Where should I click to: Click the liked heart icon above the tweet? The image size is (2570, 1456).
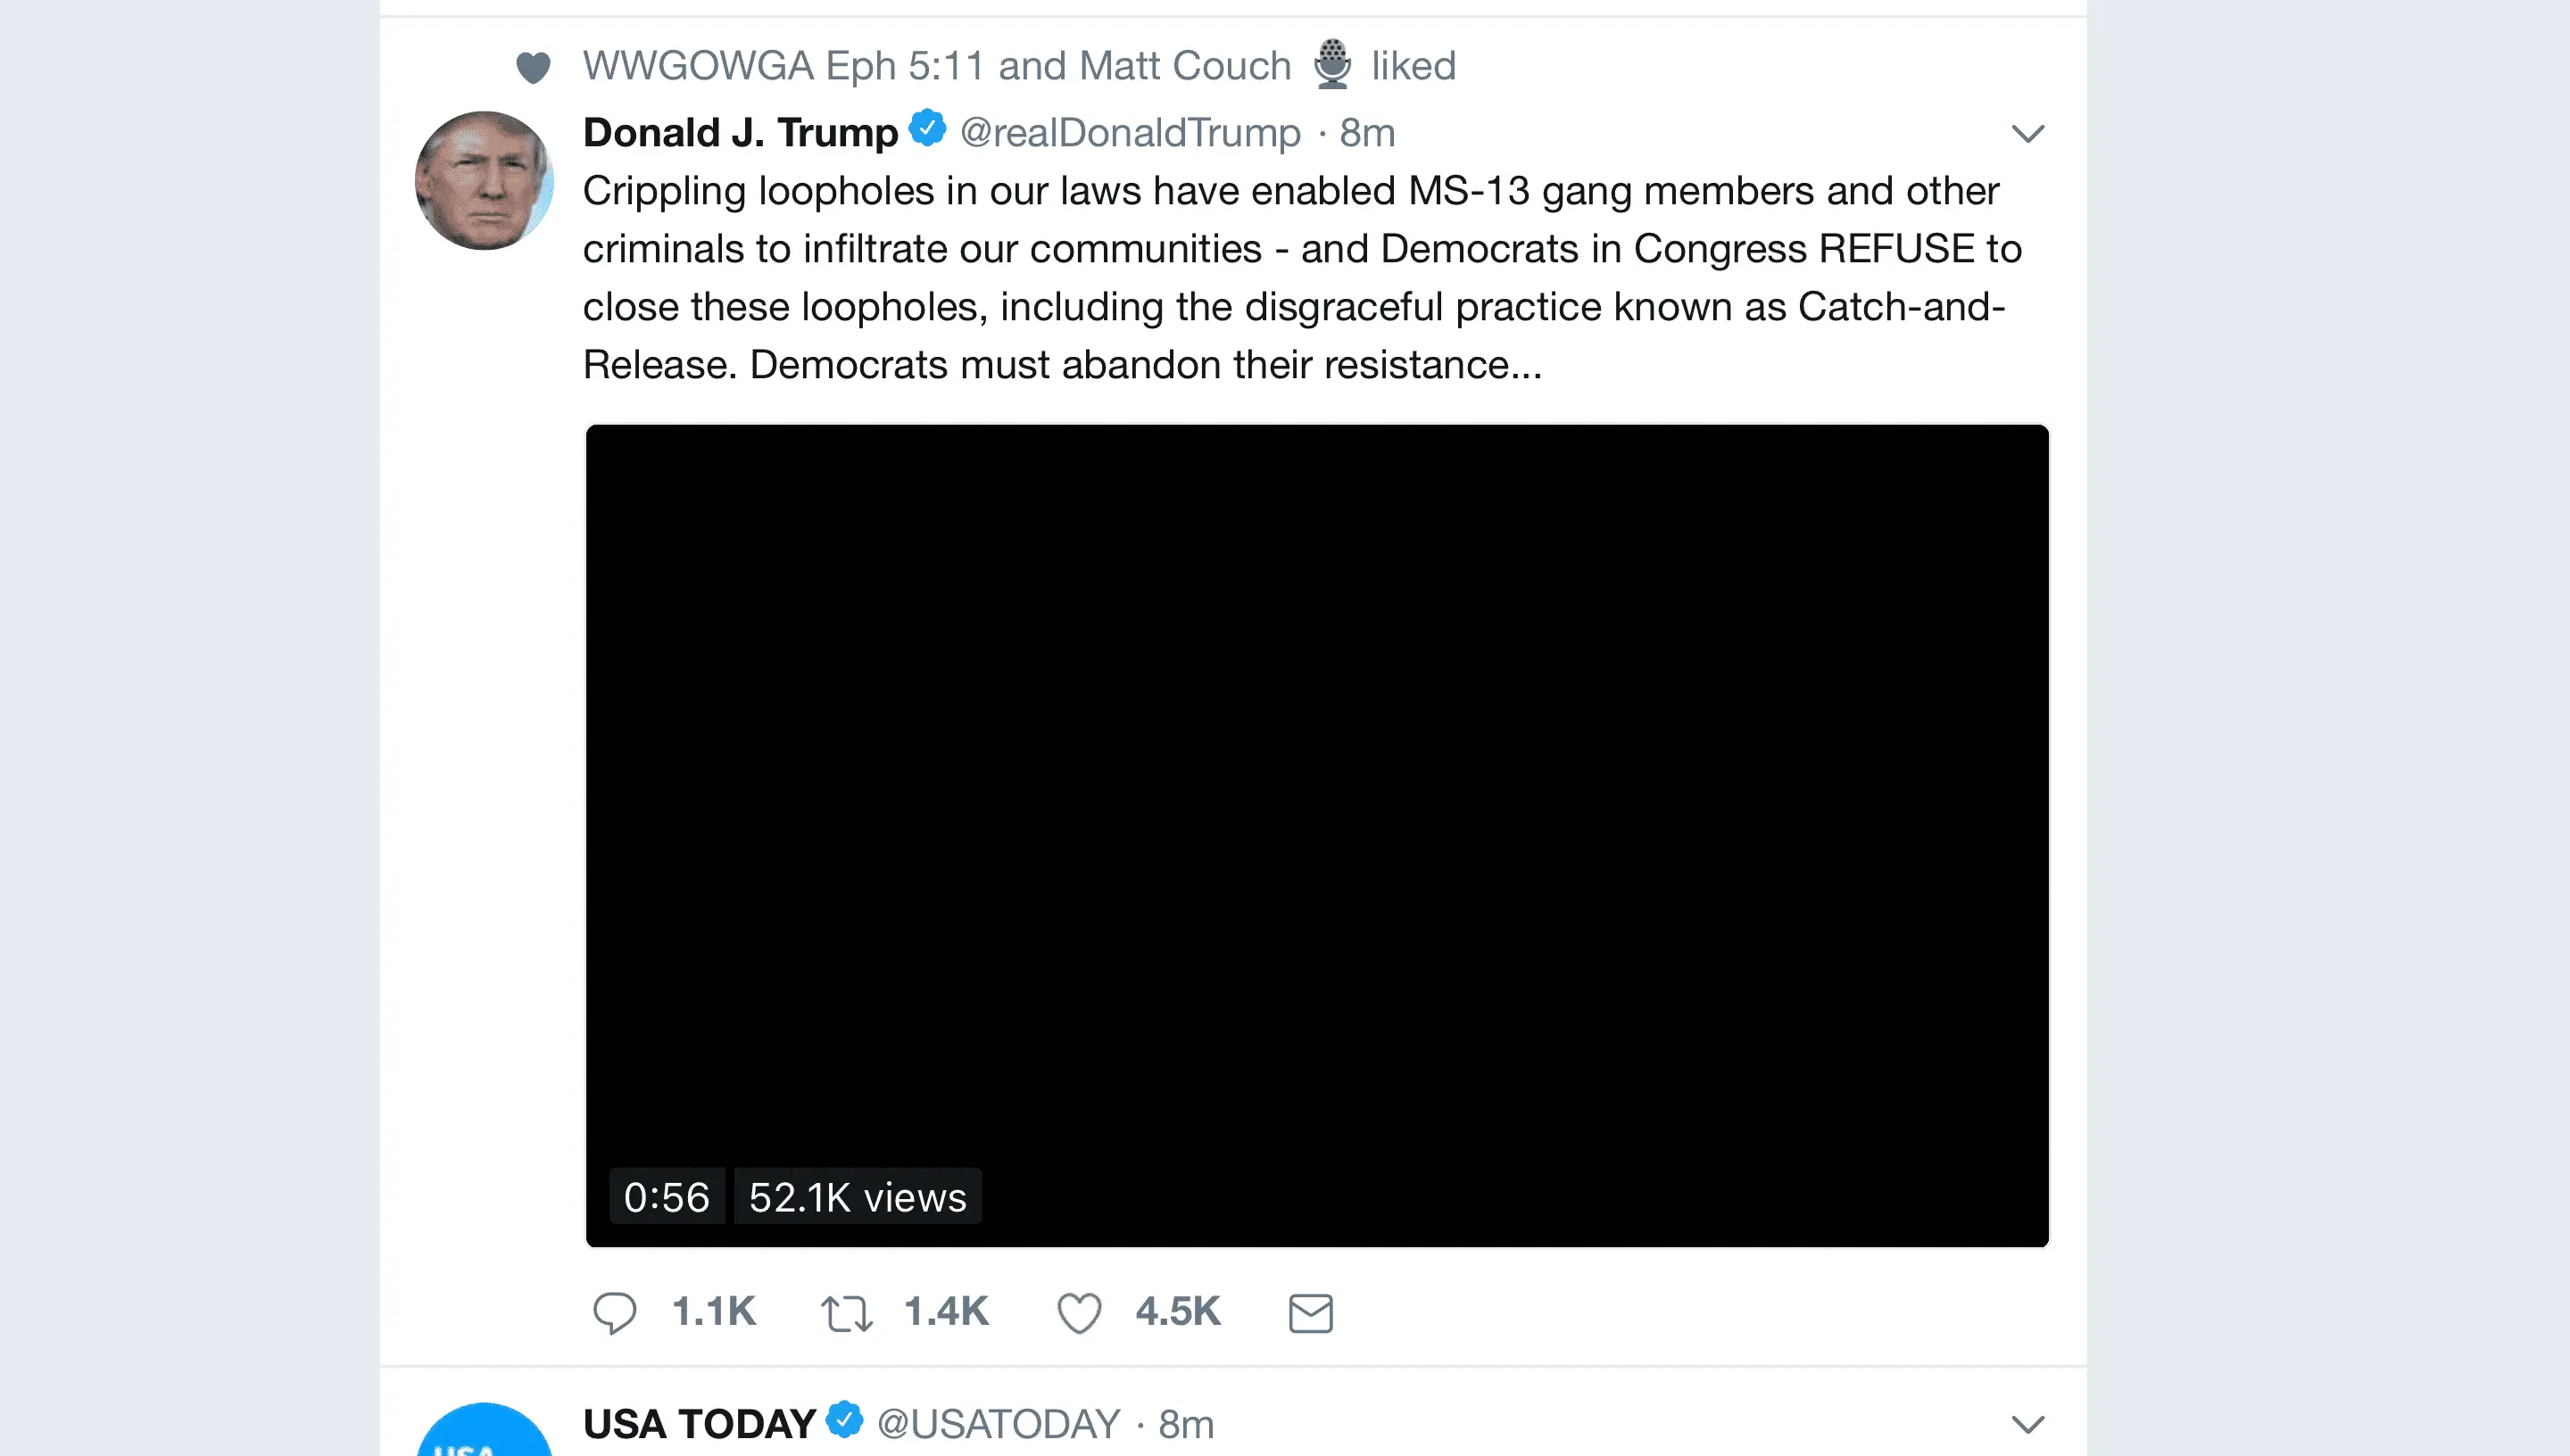(x=533, y=67)
